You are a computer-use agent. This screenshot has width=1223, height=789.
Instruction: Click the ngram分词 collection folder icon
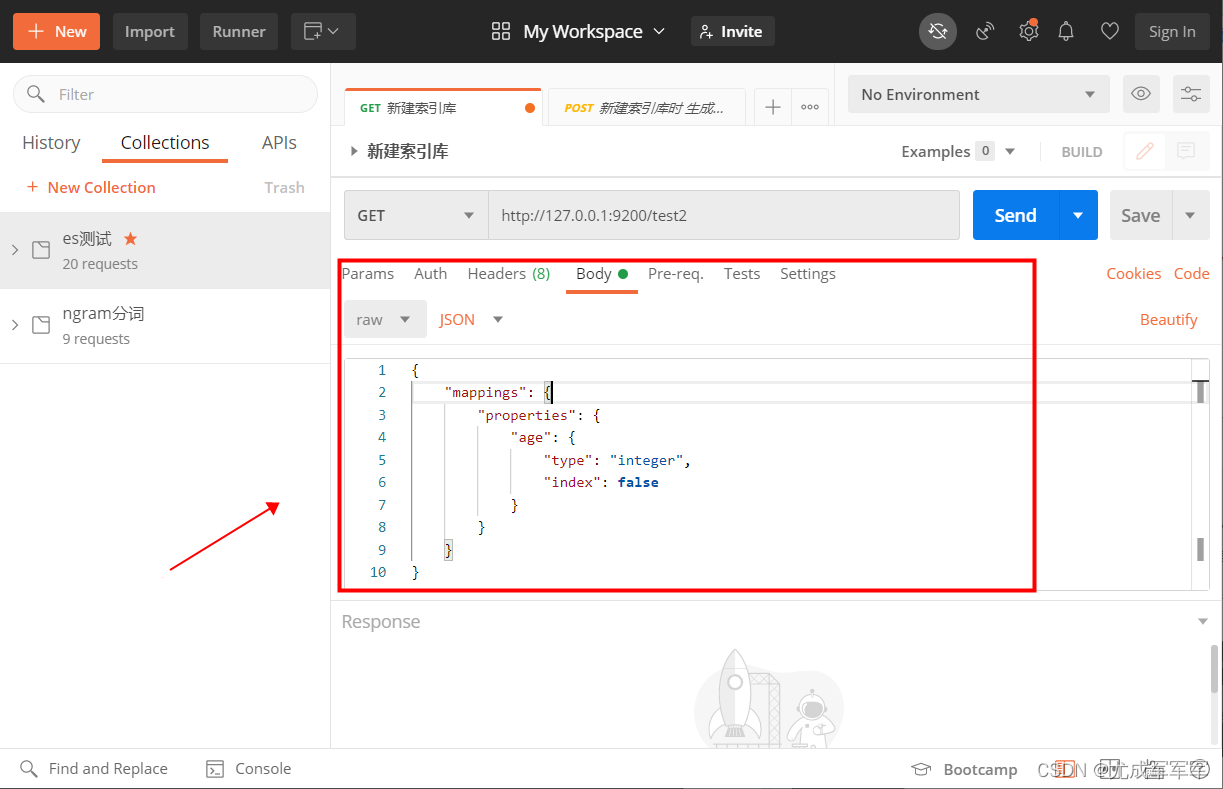(41, 325)
